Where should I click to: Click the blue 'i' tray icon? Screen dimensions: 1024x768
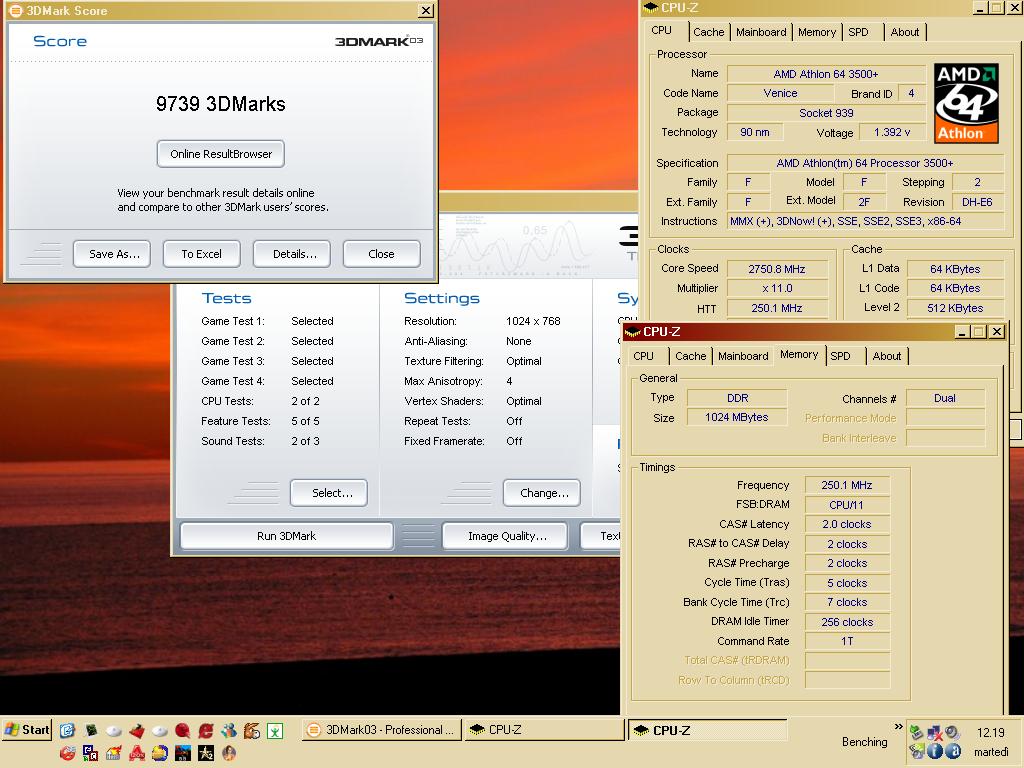[935, 751]
